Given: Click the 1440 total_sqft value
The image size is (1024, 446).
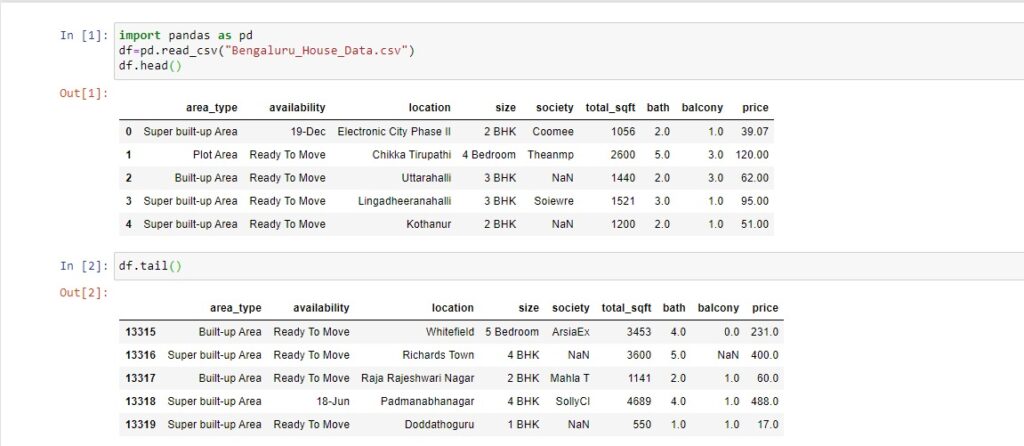Looking at the screenshot, I should pos(623,178).
